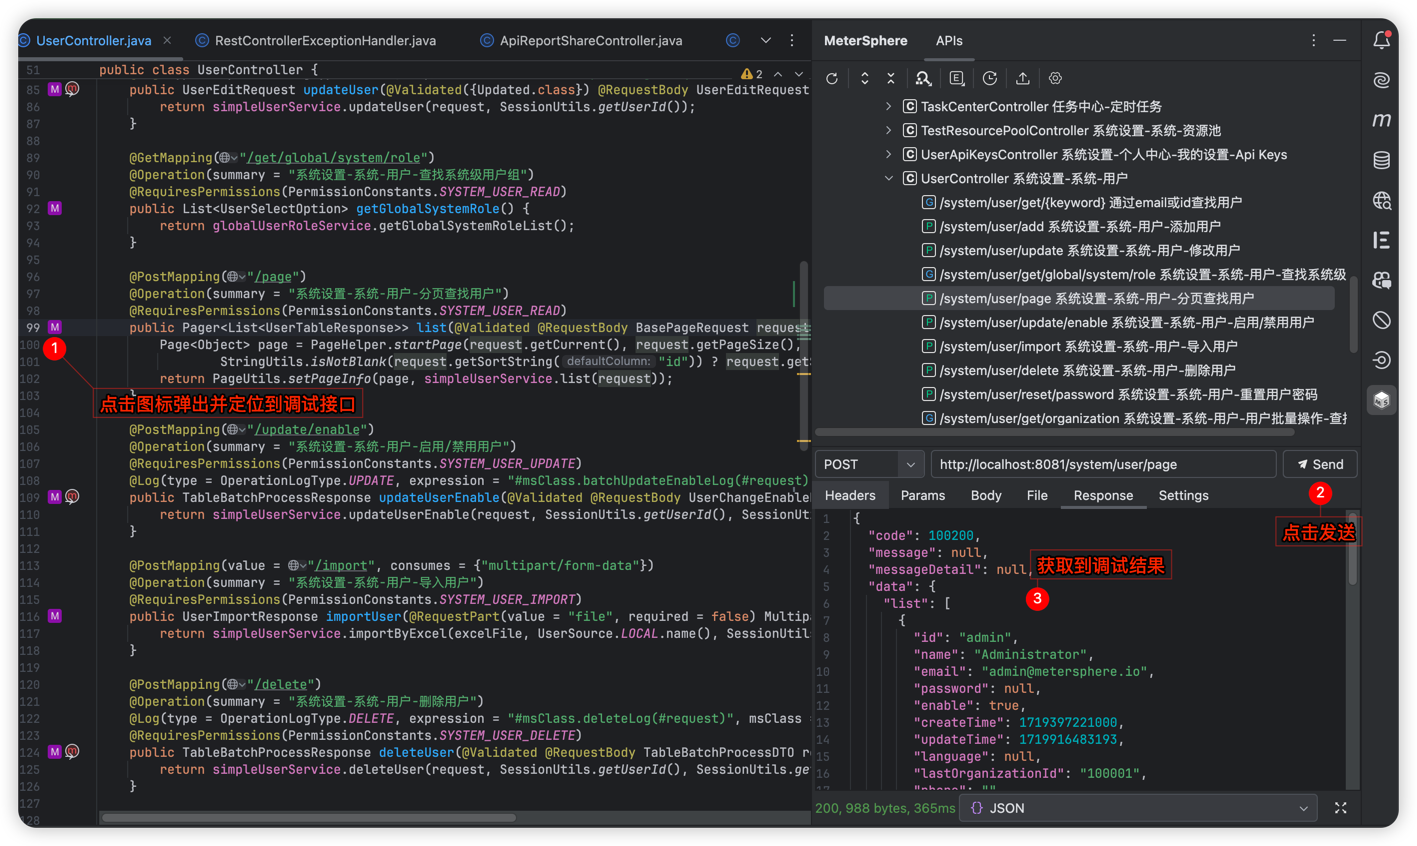The image size is (1417, 846).
Task: Open request history clock icon
Action: click(x=990, y=78)
